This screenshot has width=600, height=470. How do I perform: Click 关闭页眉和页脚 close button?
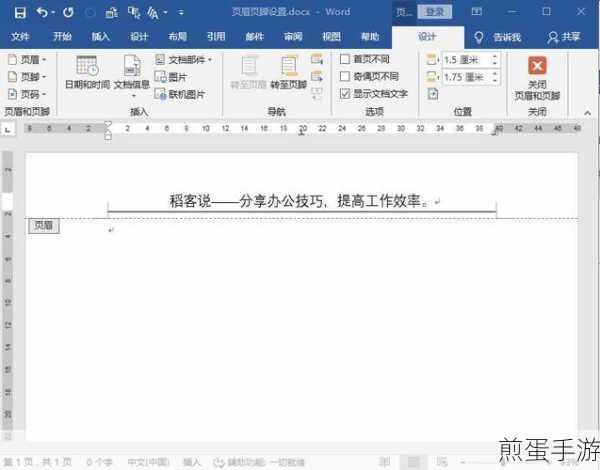tap(537, 78)
